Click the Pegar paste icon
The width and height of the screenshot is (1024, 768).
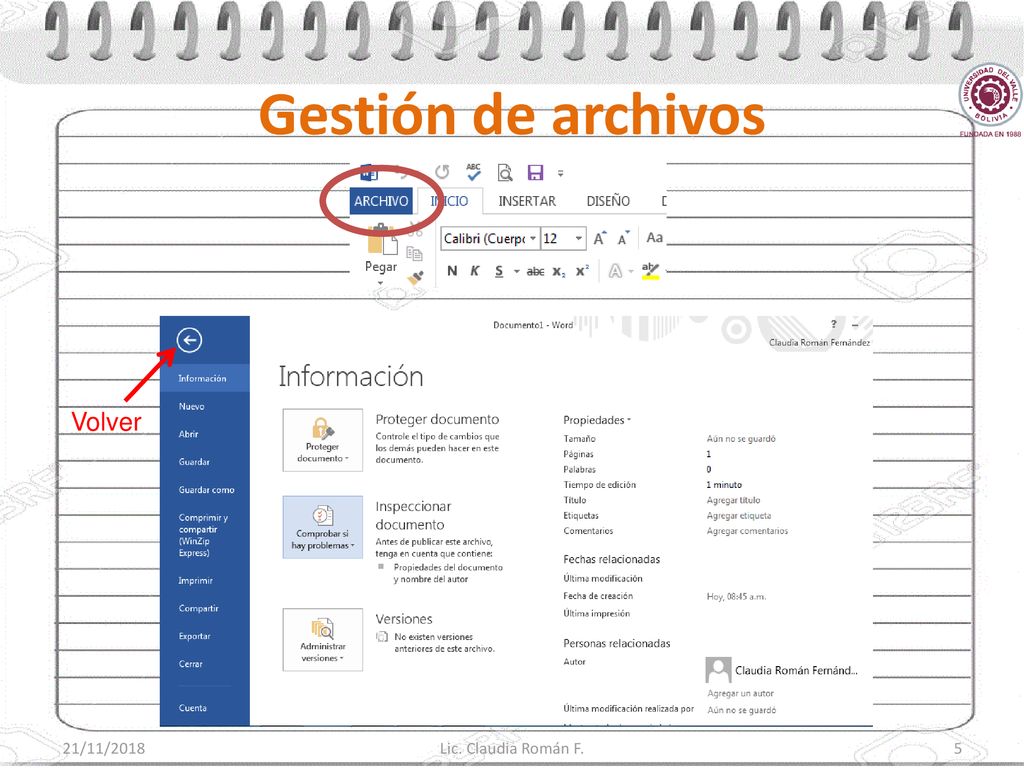[382, 239]
